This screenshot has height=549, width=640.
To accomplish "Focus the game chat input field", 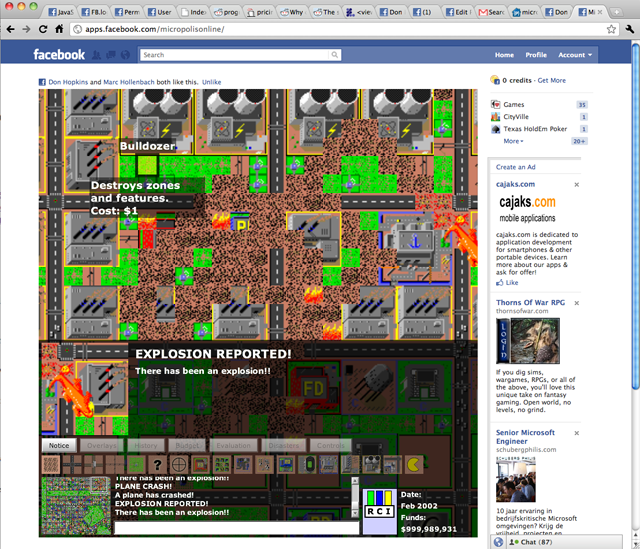I will (x=236, y=528).
